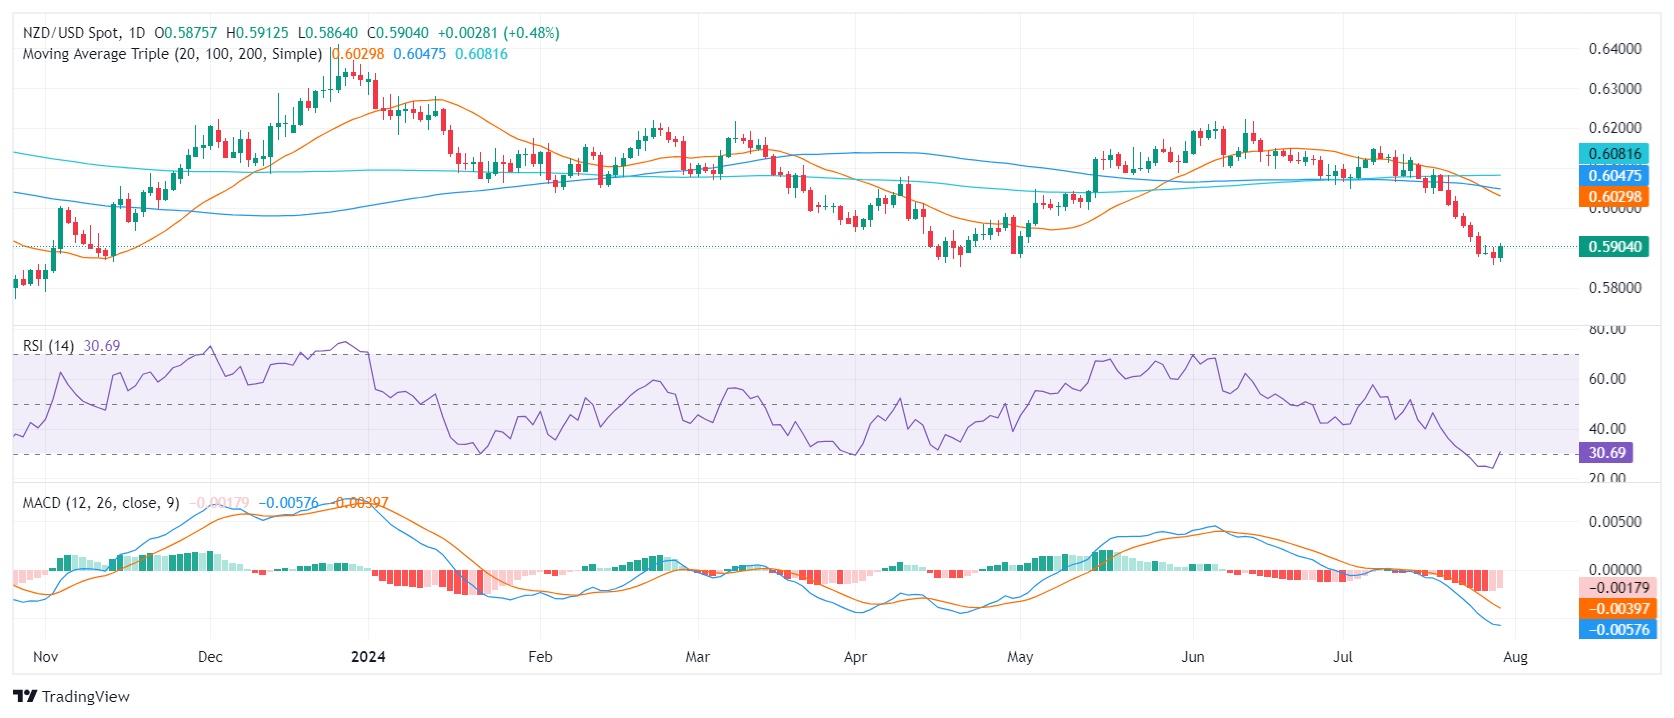The height and width of the screenshot is (718, 1674).
Task: Click the purple 30.69 RSI axis tag
Action: click(x=1606, y=453)
